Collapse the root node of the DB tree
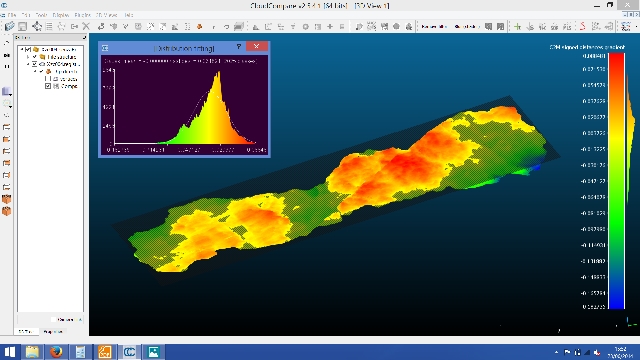Screen dimensions: 640x360 pos(22,49)
